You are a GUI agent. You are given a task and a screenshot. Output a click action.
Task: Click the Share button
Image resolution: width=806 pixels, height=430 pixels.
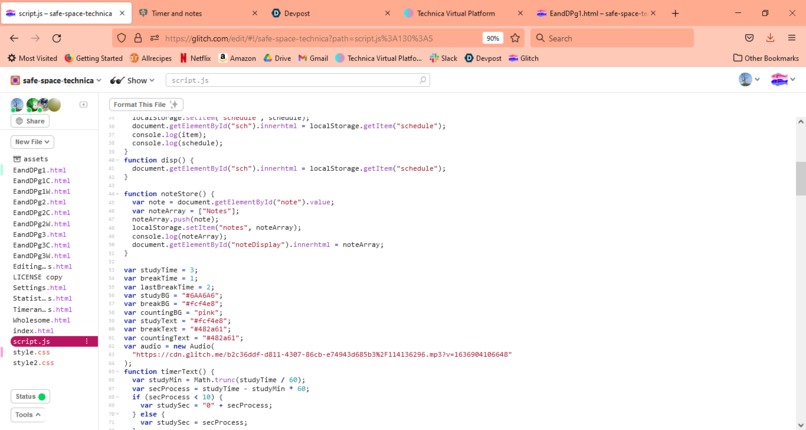pyautogui.click(x=30, y=121)
